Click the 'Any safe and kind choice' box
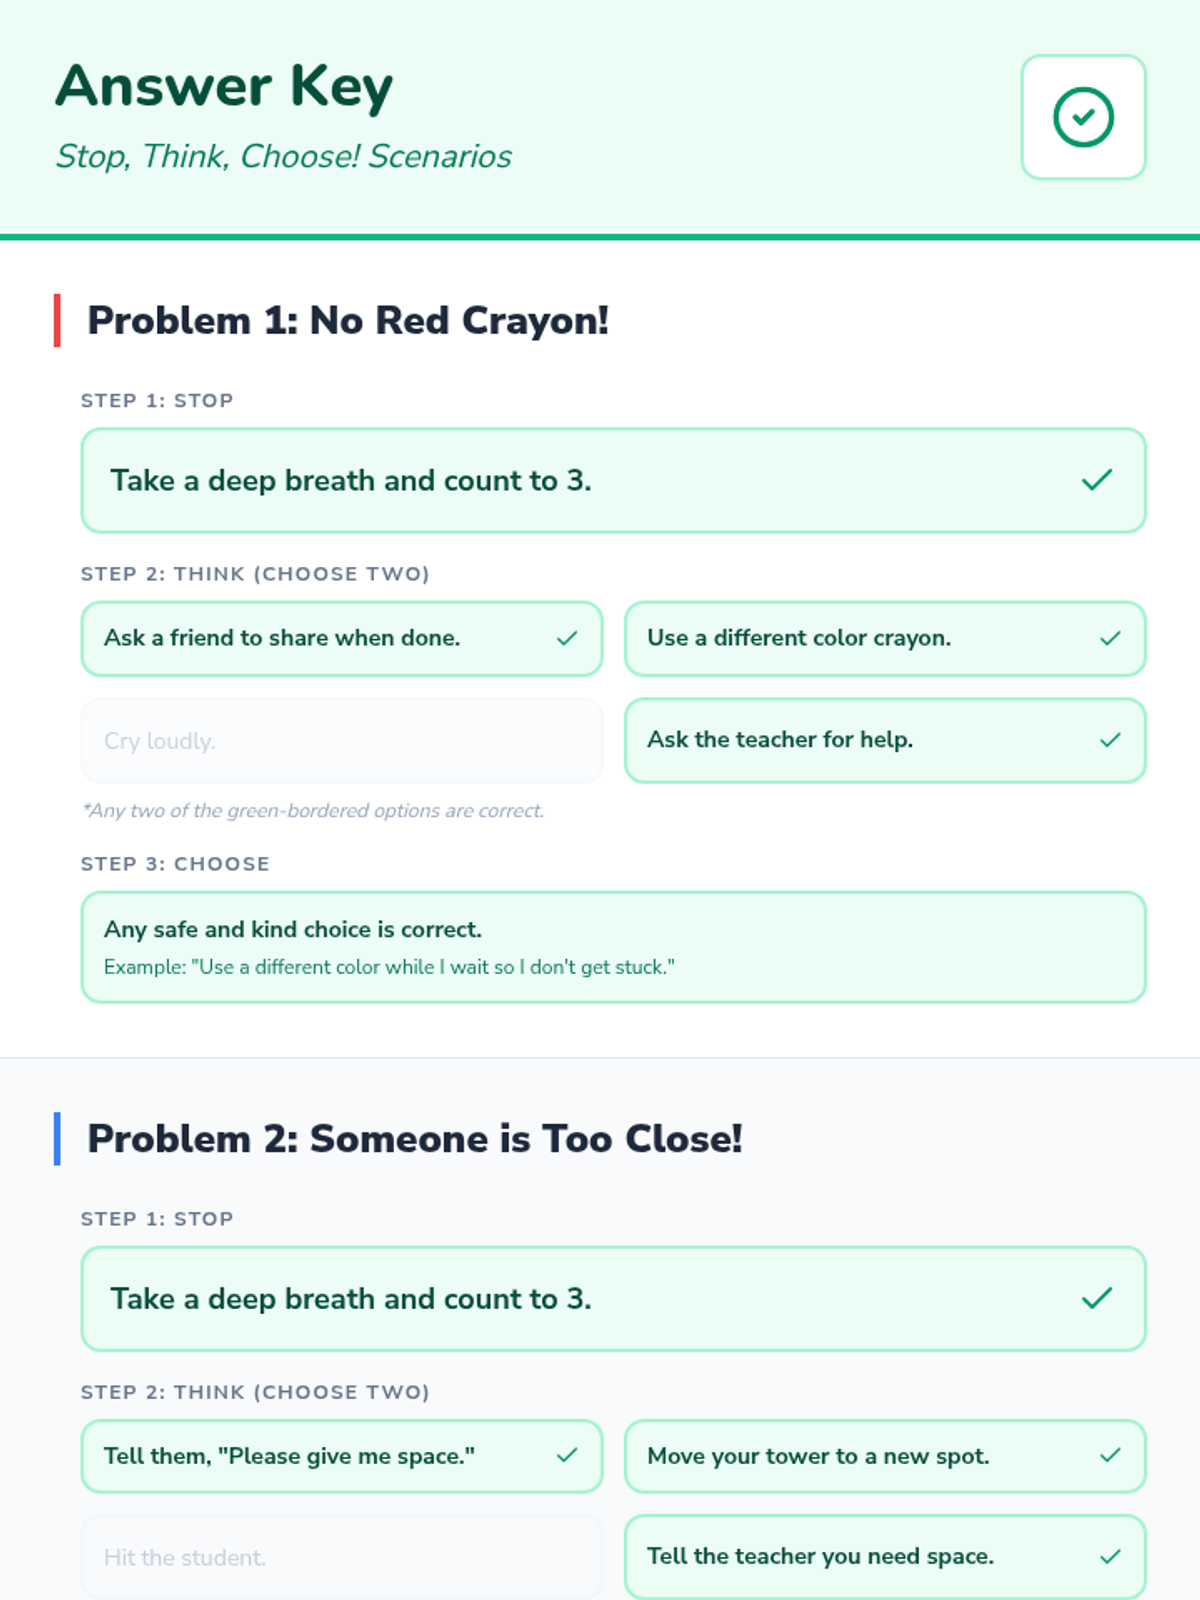Viewport: 1200px width, 1600px height. 613,946
